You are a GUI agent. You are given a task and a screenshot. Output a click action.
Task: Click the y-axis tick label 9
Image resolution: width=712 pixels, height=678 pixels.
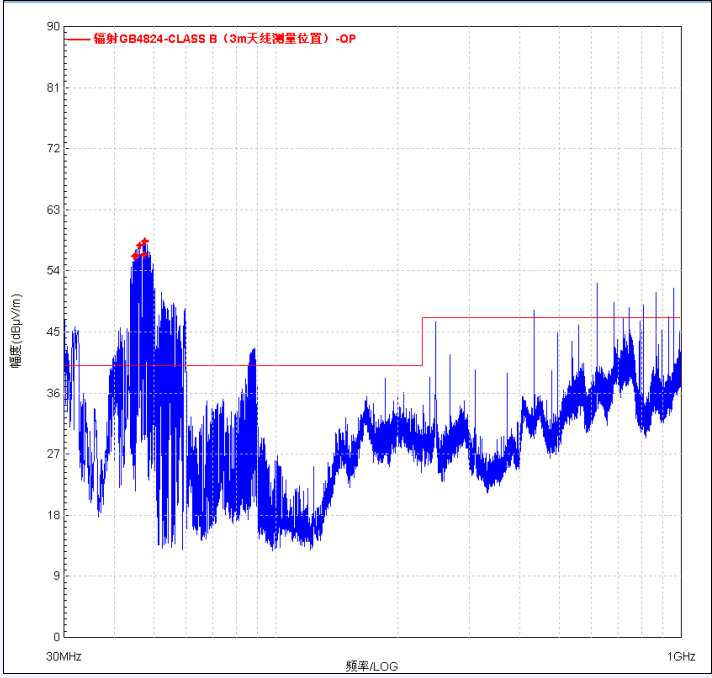pyautogui.click(x=56, y=576)
